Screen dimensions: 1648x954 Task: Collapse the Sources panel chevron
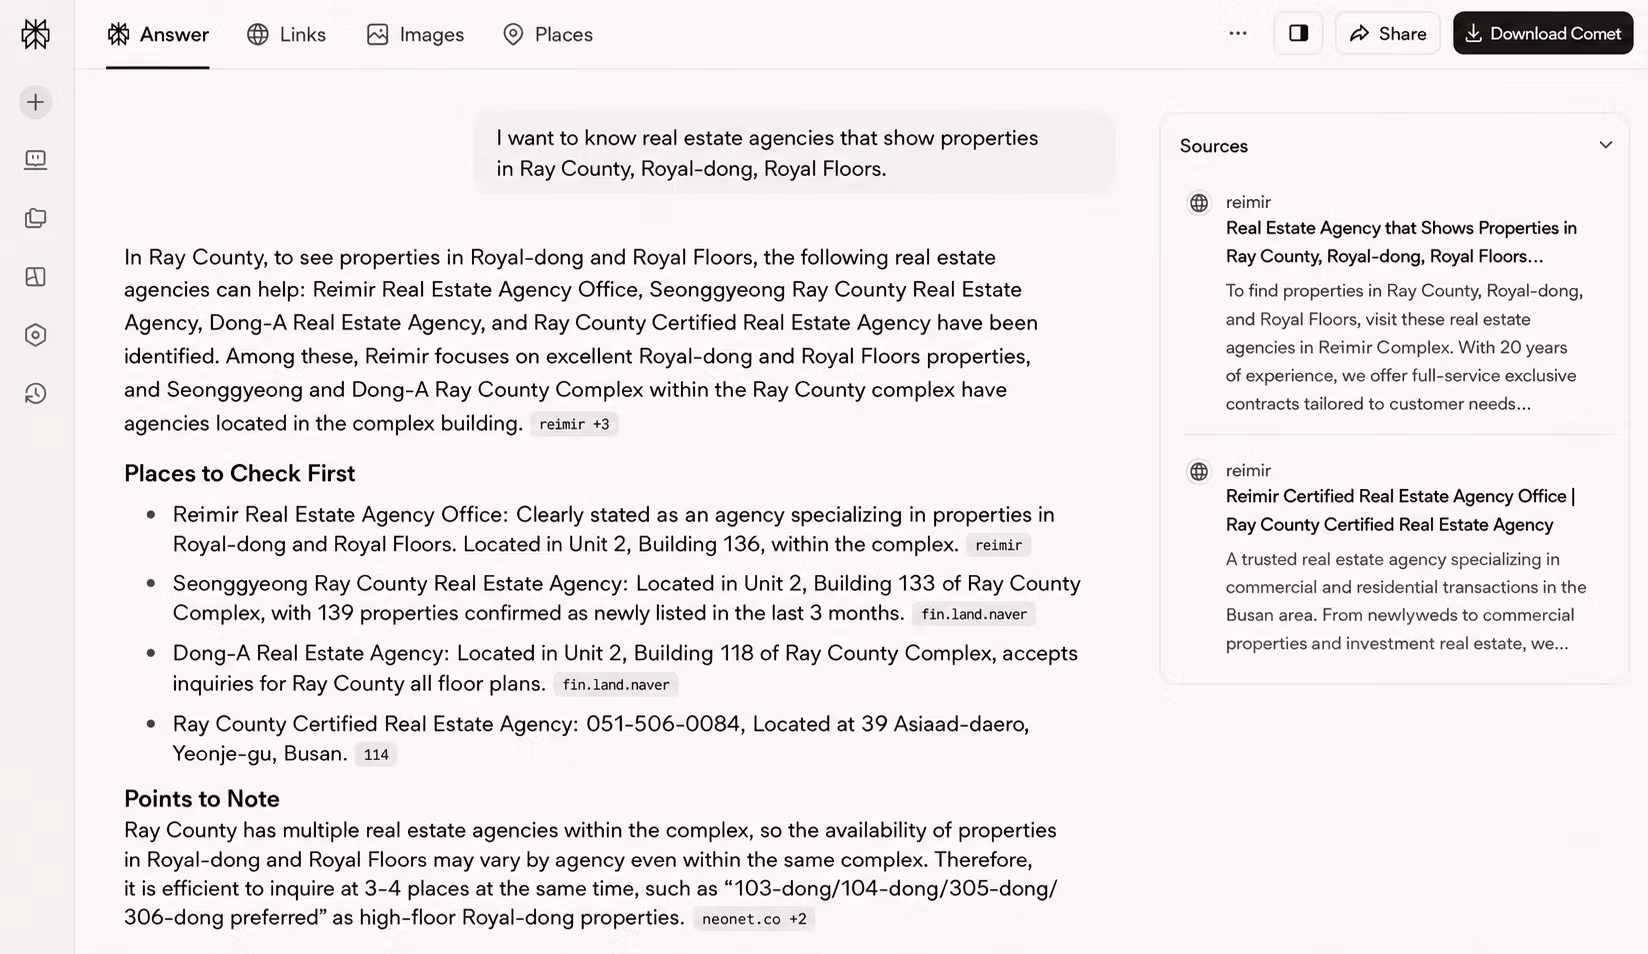pyautogui.click(x=1605, y=145)
